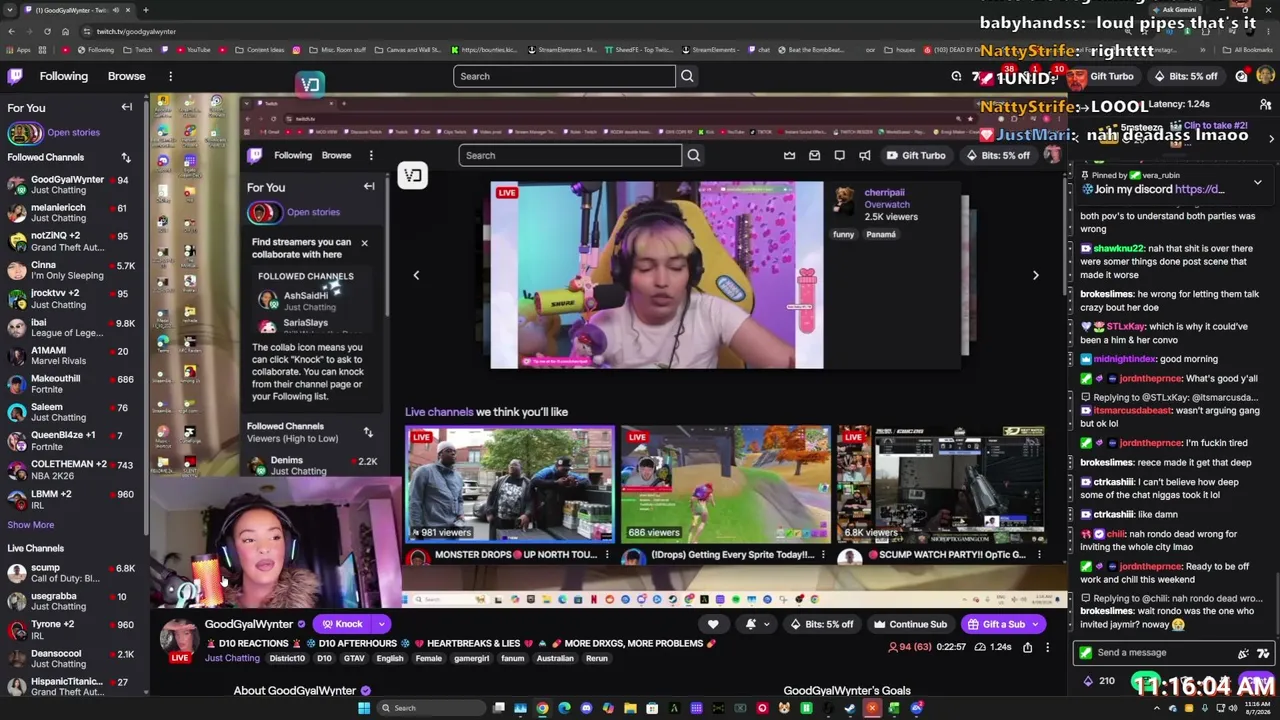Click the address bar showing twitch.tv/goodgyalwynter
Viewport: 1280px width, 720px height.
coord(136,31)
